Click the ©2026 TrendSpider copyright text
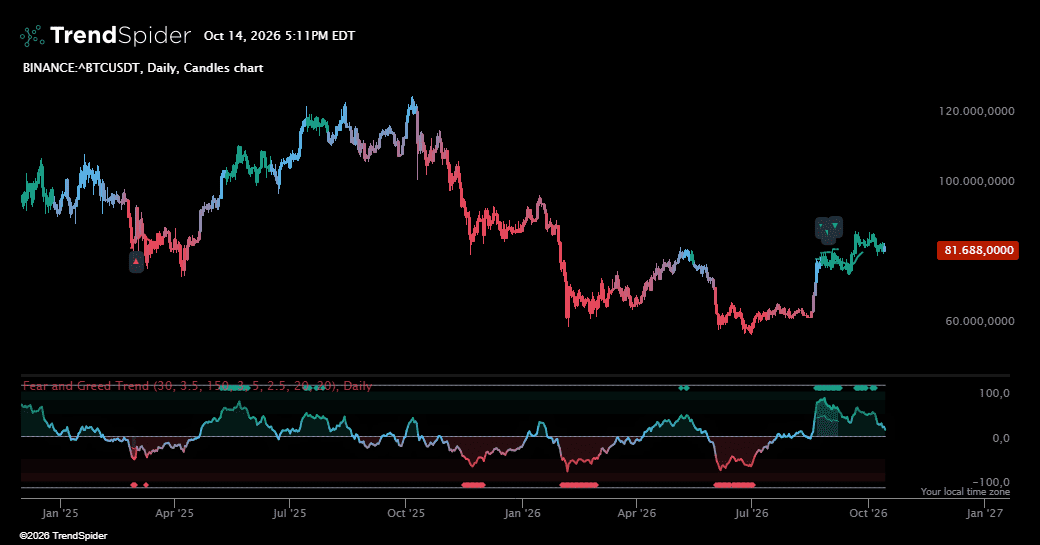The width and height of the screenshot is (1040, 545). click(63, 536)
